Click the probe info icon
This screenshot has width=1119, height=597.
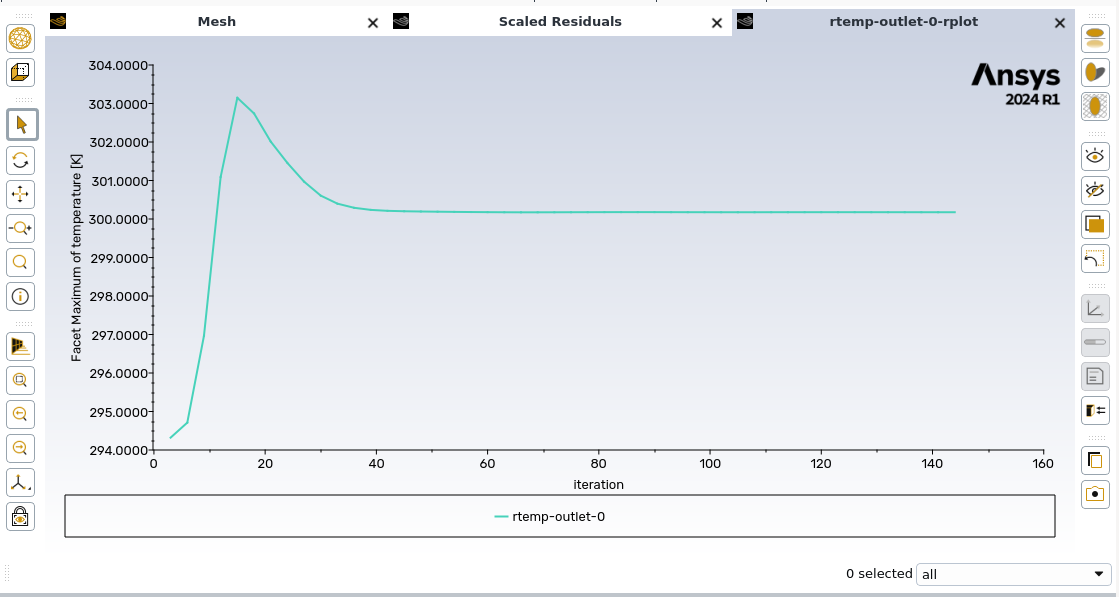pyautogui.click(x=20, y=297)
